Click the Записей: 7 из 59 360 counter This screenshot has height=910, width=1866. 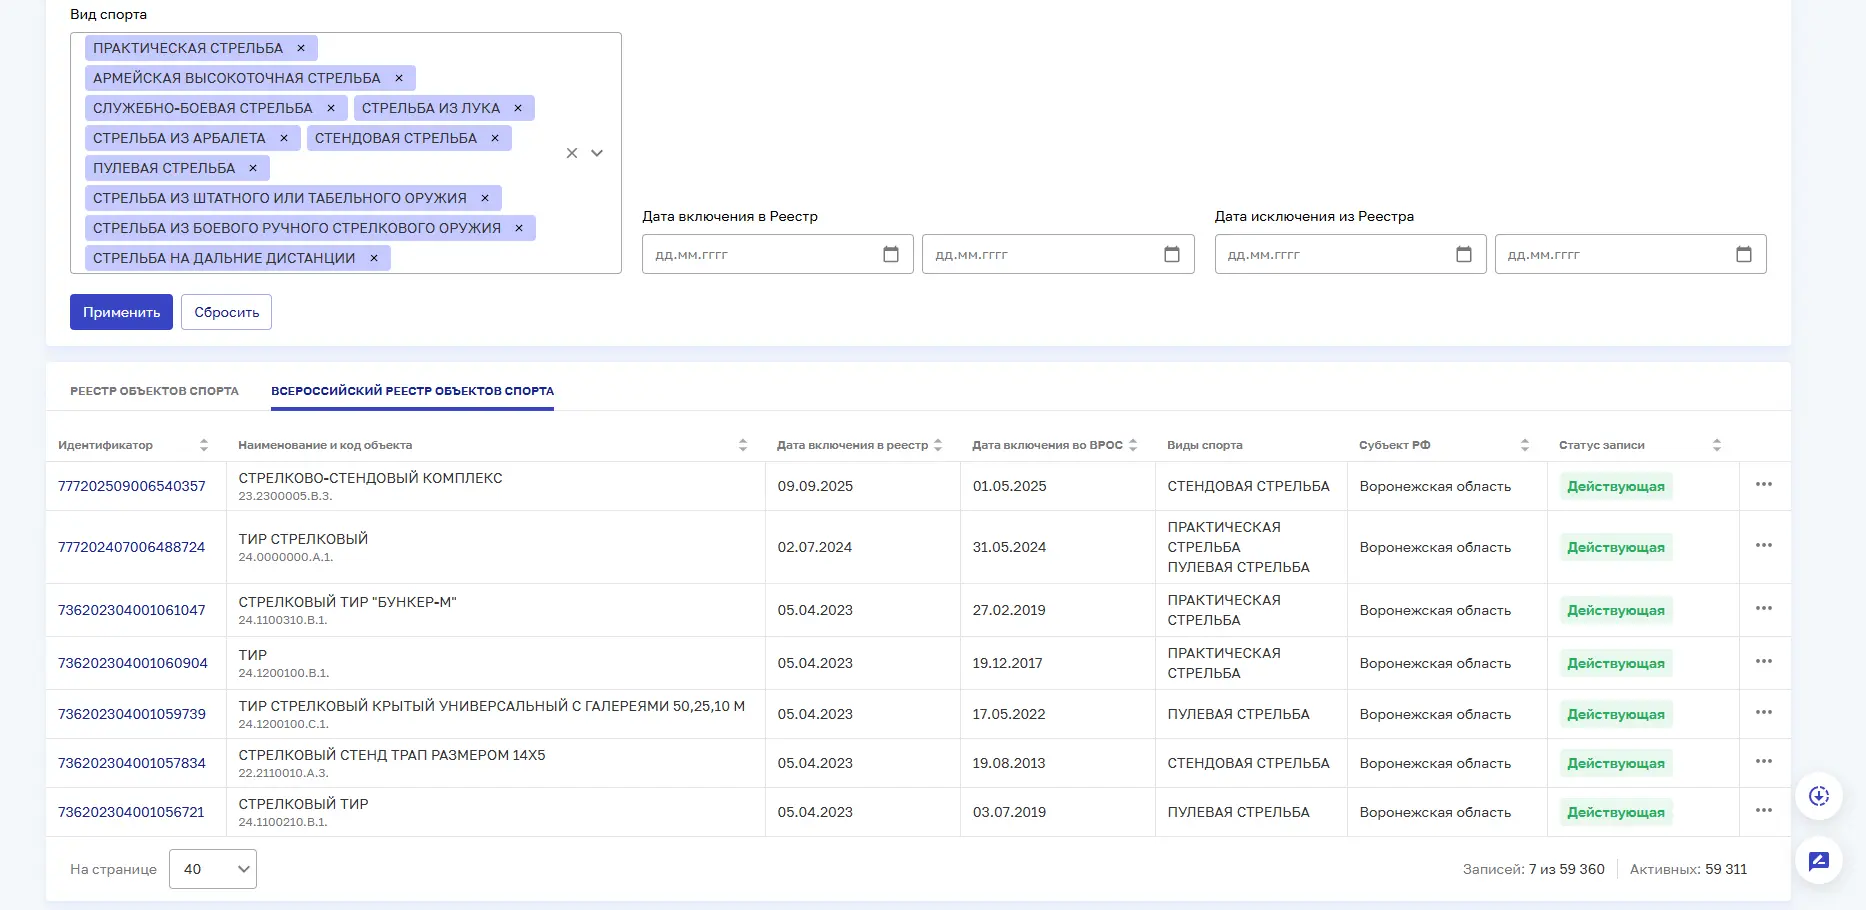[x=1533, y=869]
